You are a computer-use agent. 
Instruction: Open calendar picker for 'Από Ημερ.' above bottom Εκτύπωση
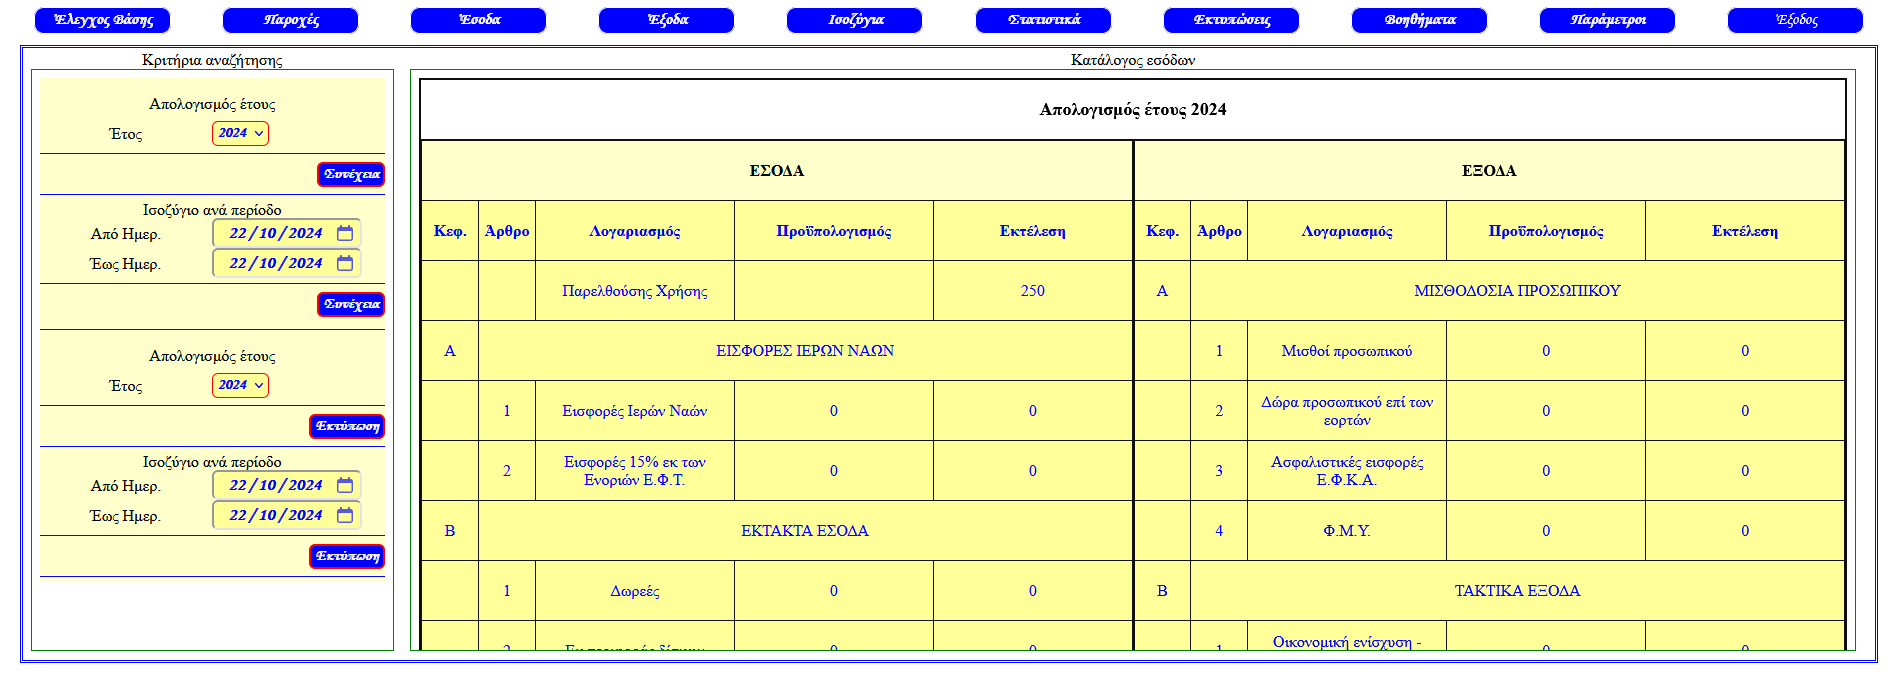click(x=345, y=485)
